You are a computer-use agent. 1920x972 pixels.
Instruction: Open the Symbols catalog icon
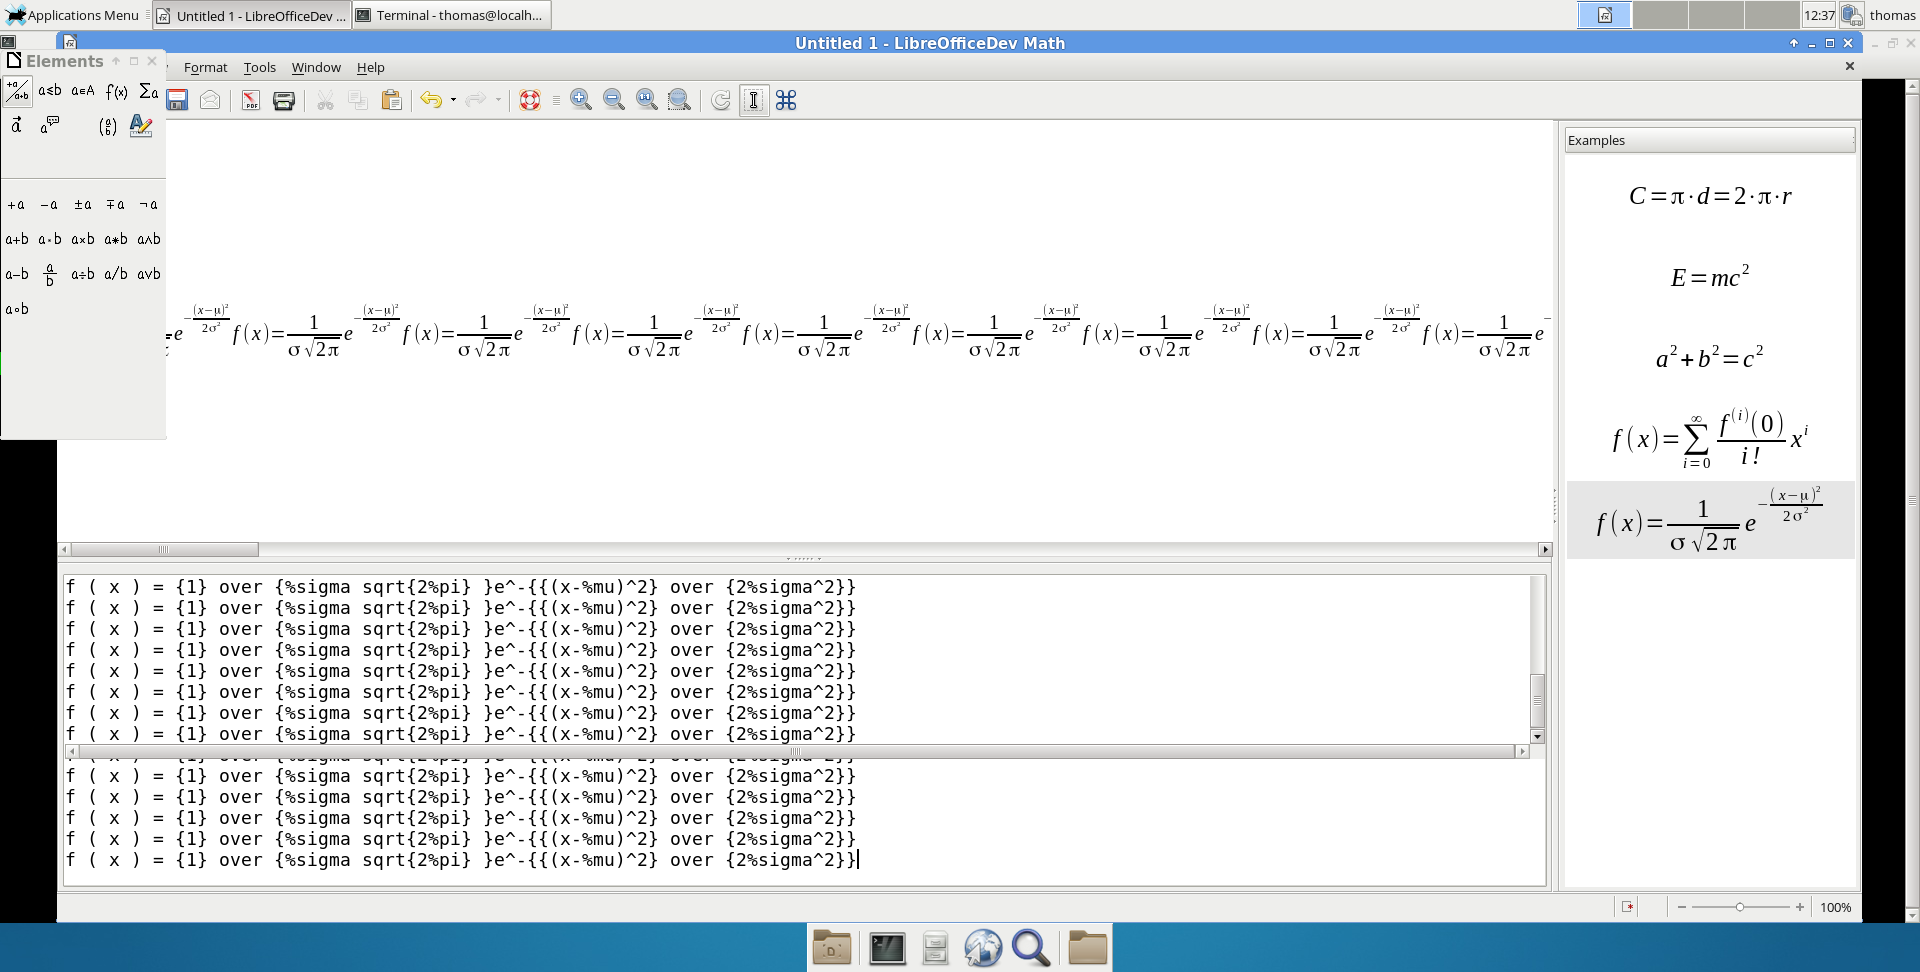(786, 100)
